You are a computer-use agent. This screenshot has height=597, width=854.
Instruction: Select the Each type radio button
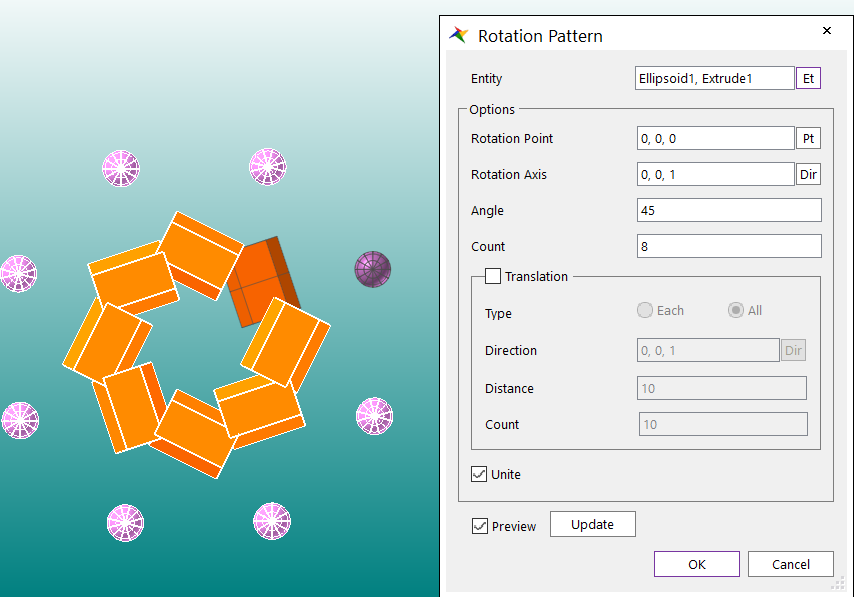coord(645,310)
